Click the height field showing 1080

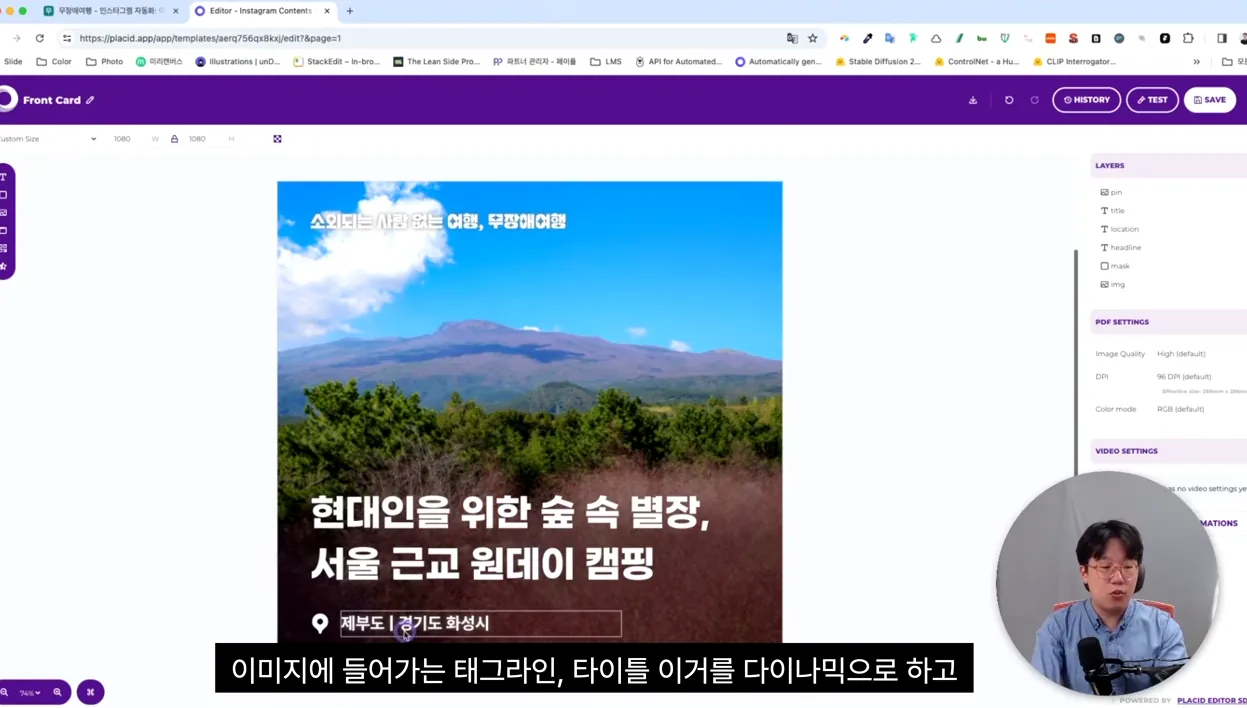pos(198,139)
